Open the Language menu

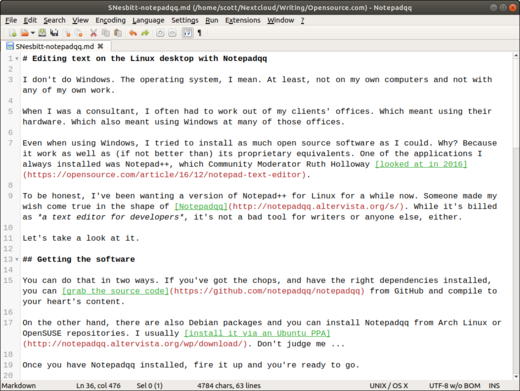[148, 20]
